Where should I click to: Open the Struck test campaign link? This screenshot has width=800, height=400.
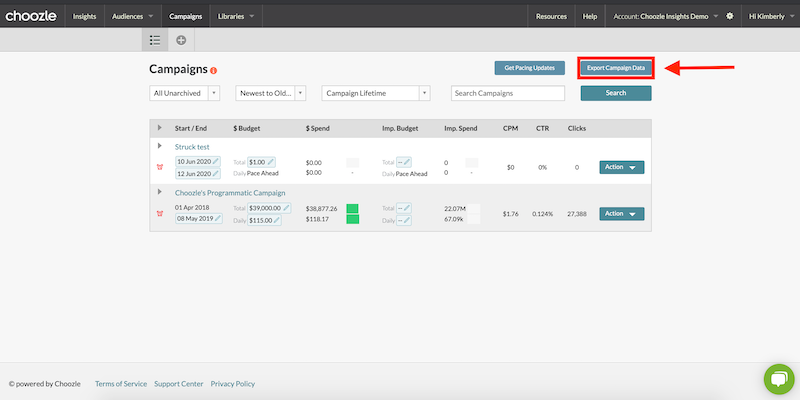[x=192, y=147]
